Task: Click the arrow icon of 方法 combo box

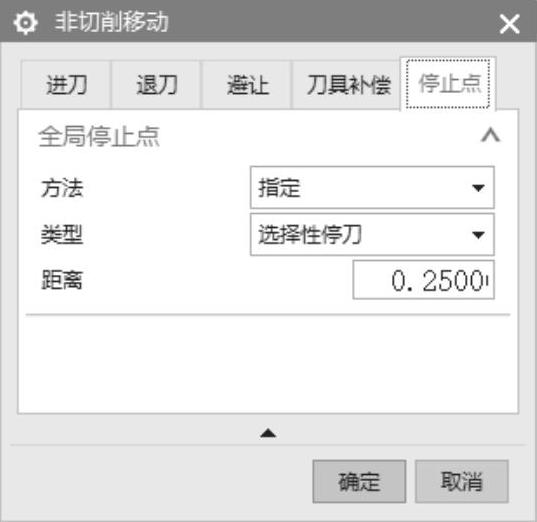Action: coord(478,188)
